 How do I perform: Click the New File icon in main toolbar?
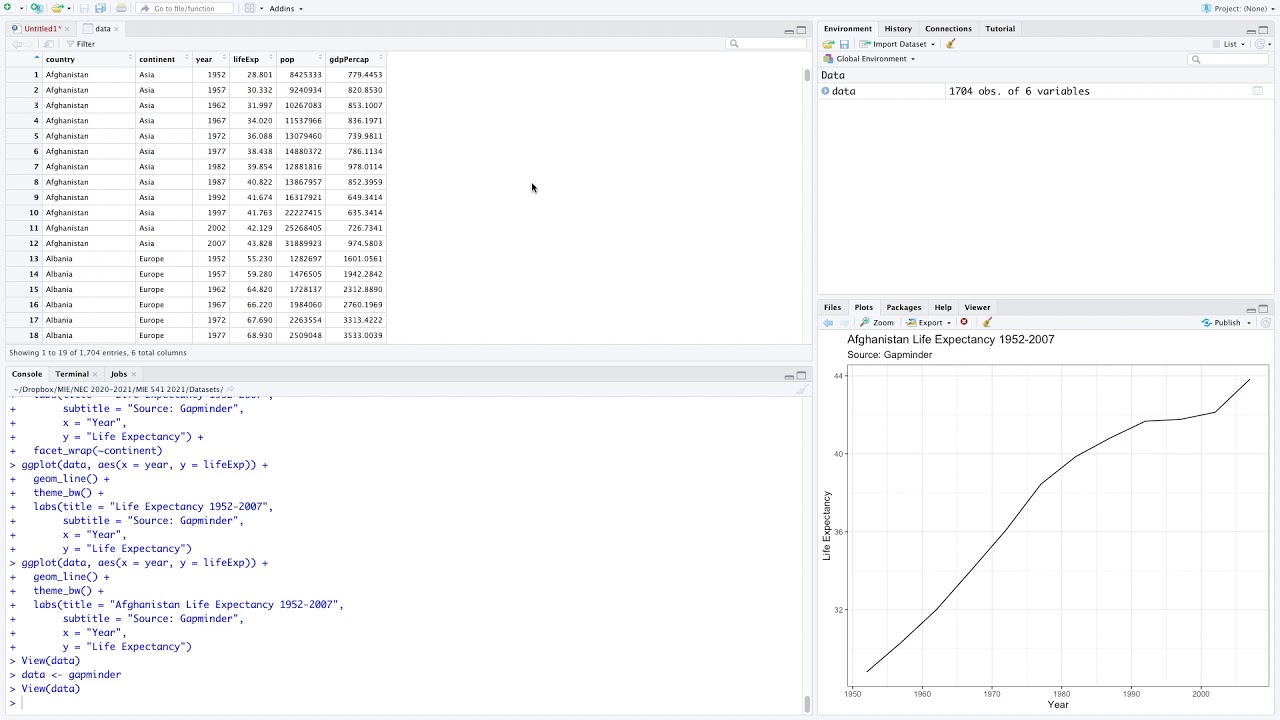click(x=8, y=8)
